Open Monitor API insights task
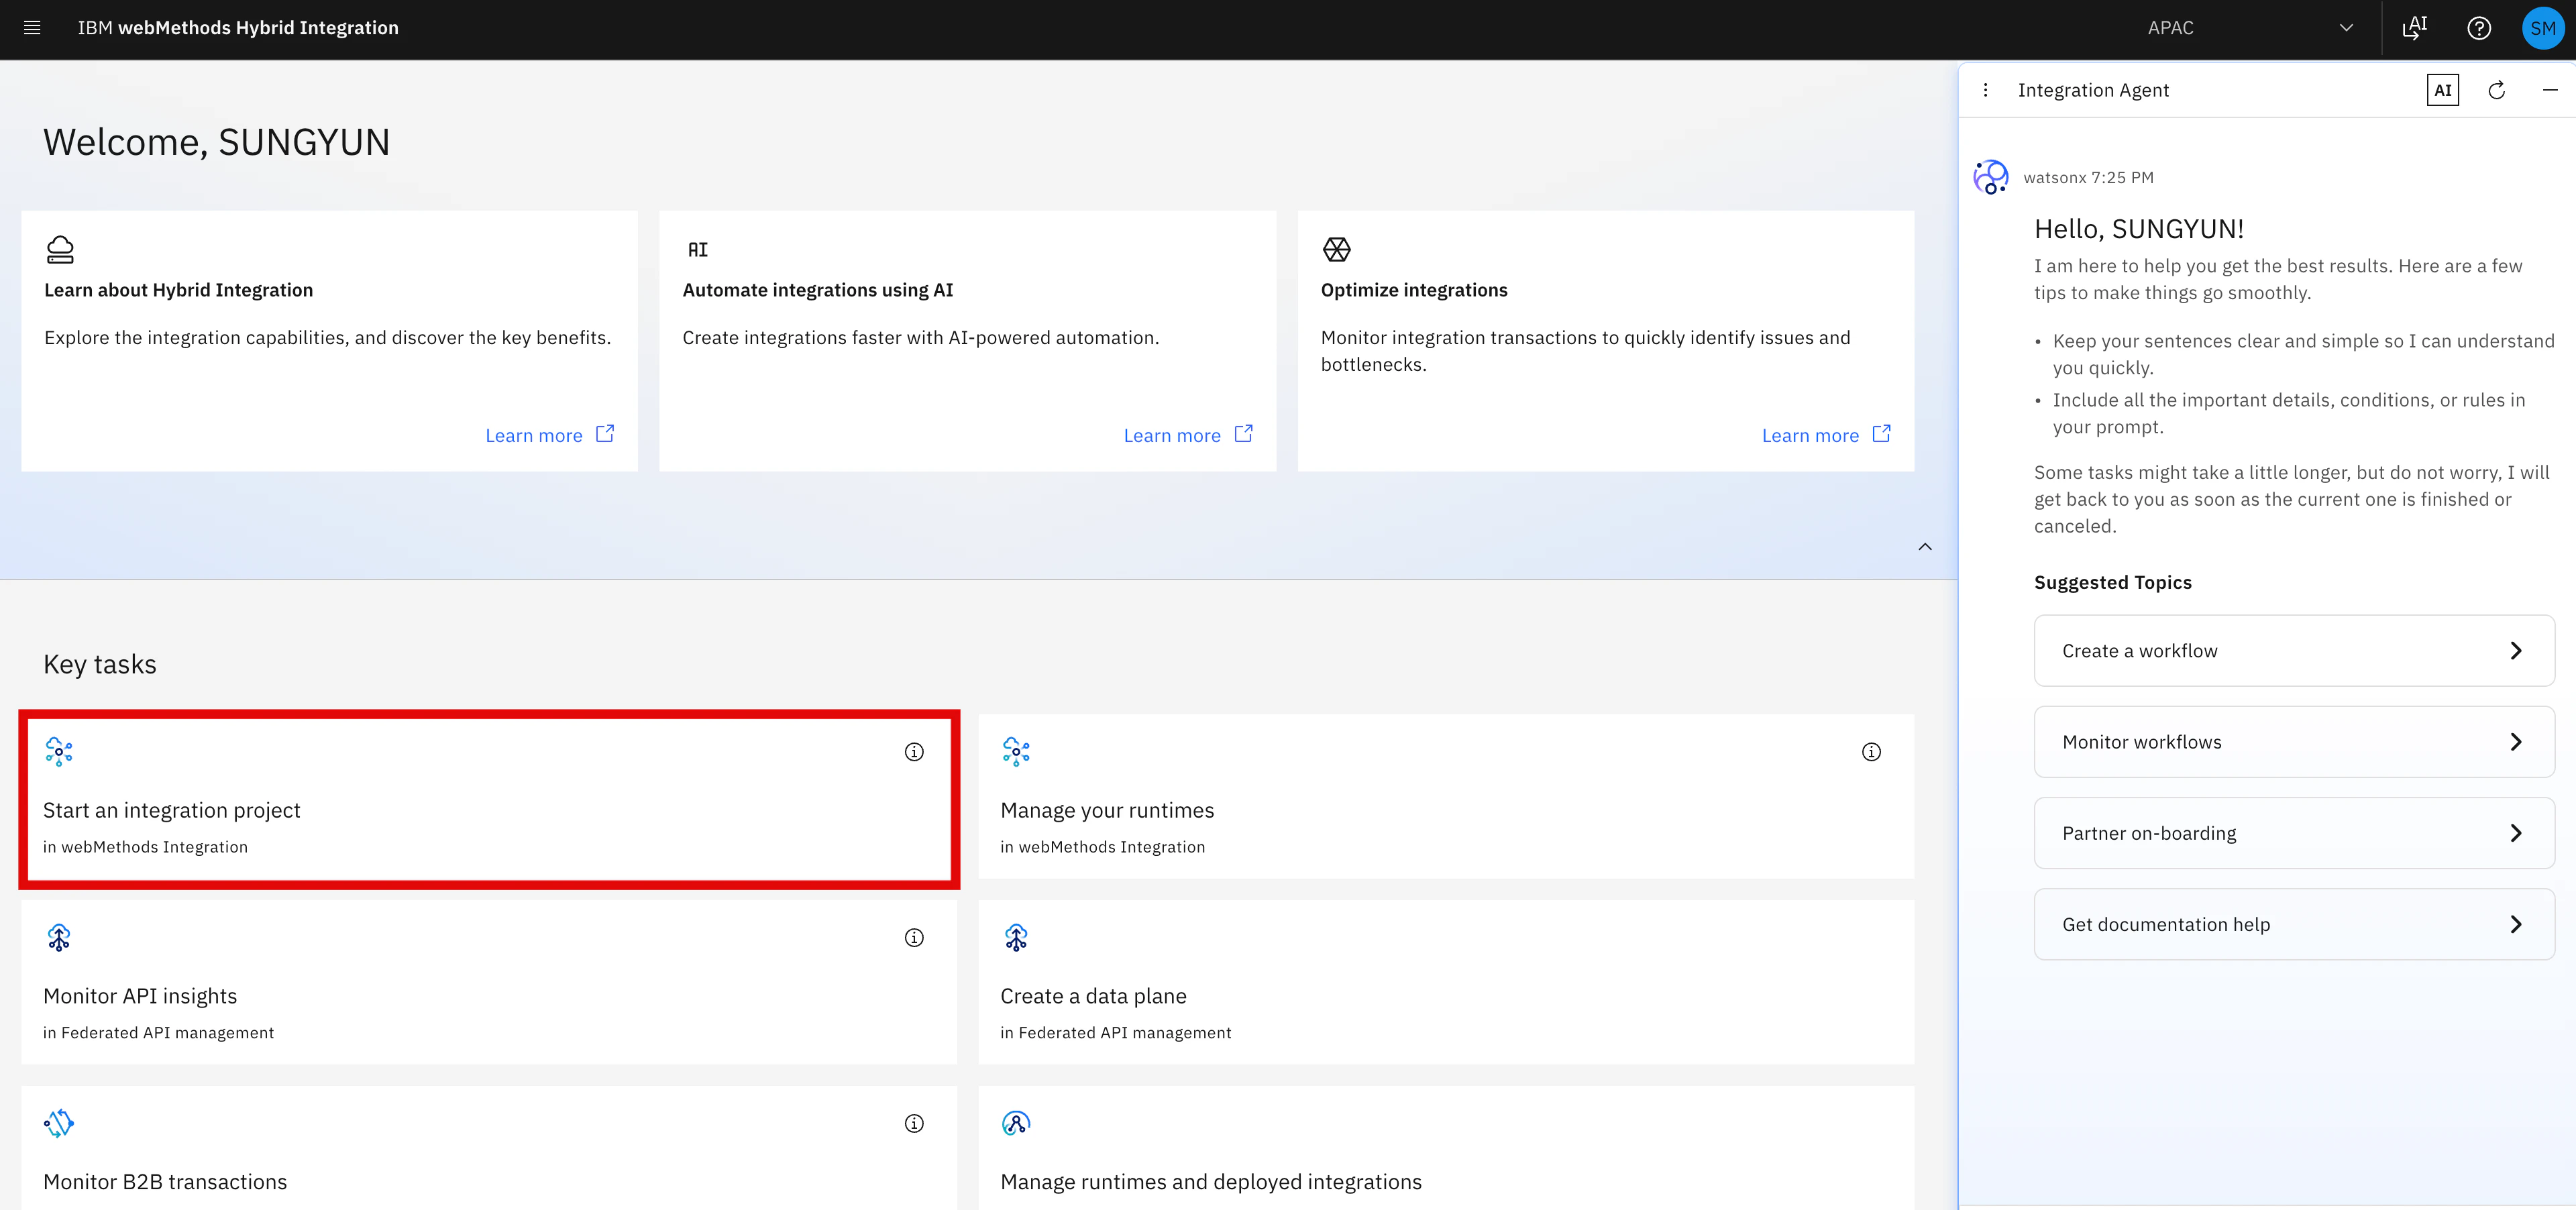This screenshot has height=1210, width=2576. point(489,982)
